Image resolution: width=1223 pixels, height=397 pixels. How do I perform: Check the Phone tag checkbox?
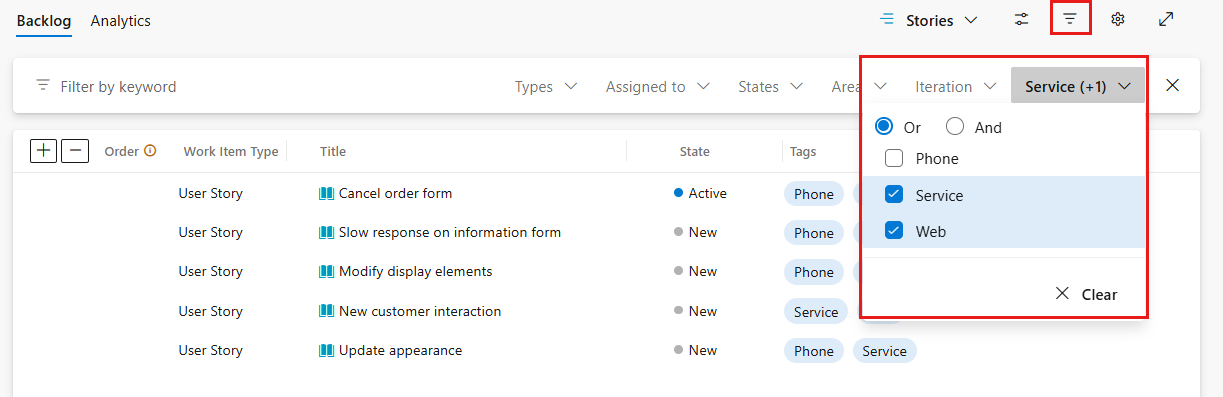click(894, 158)
